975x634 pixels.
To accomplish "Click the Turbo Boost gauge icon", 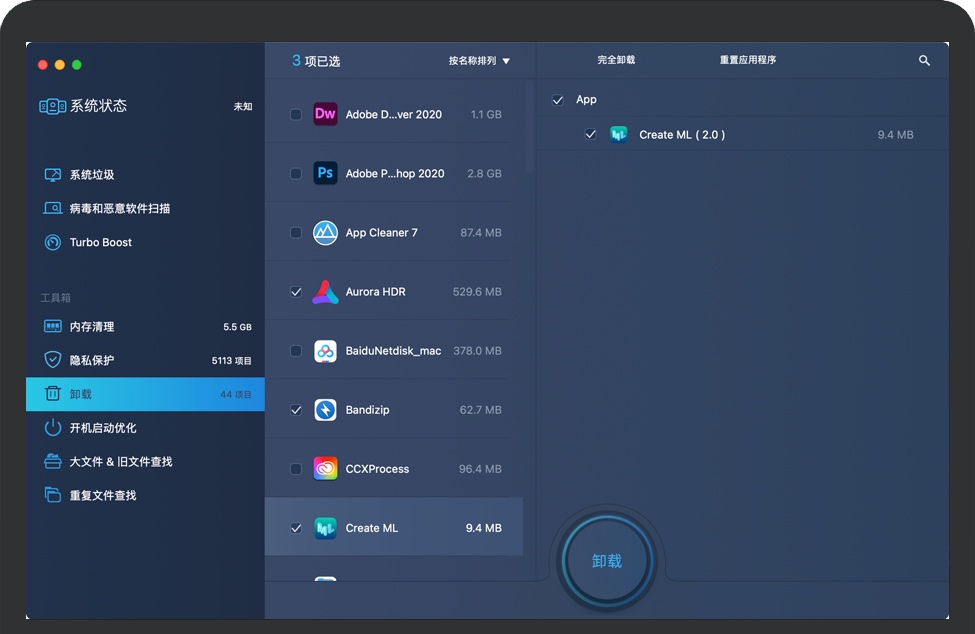I will pyautogui.click(x=53, y=242).
